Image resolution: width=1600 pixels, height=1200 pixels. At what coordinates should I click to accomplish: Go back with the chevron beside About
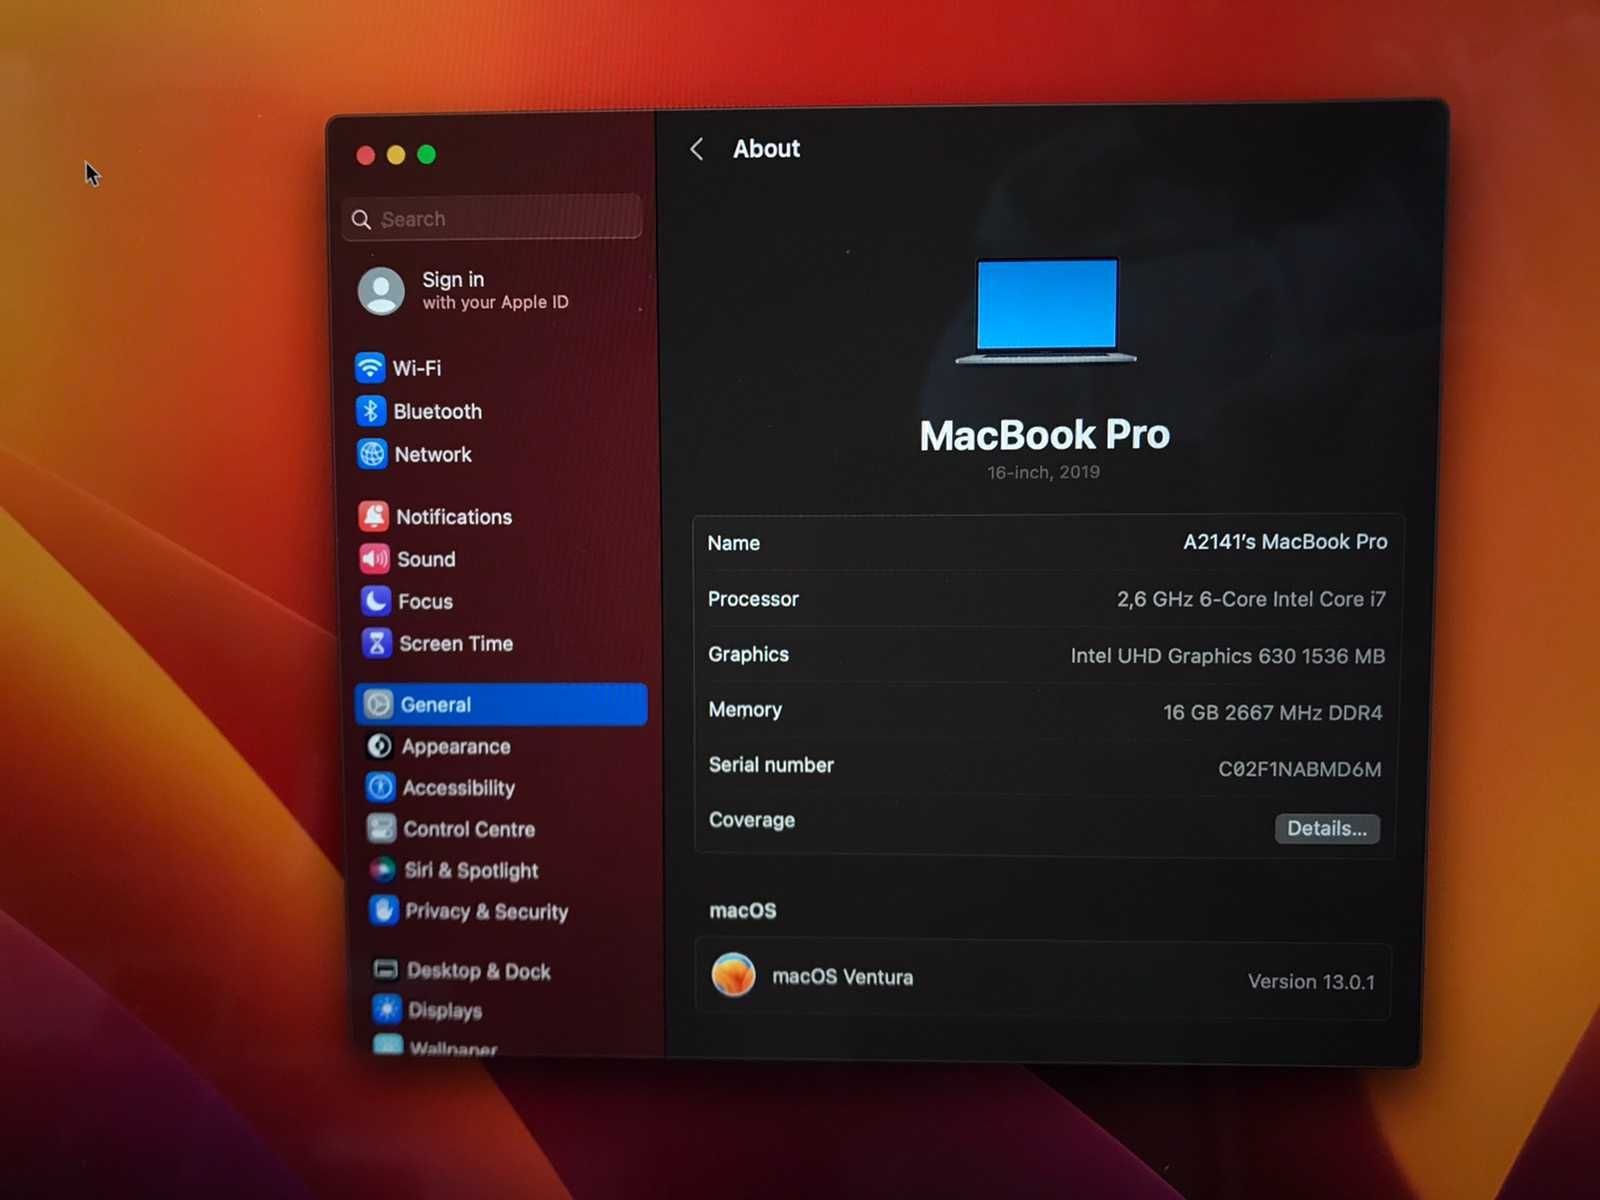[697, 149]
